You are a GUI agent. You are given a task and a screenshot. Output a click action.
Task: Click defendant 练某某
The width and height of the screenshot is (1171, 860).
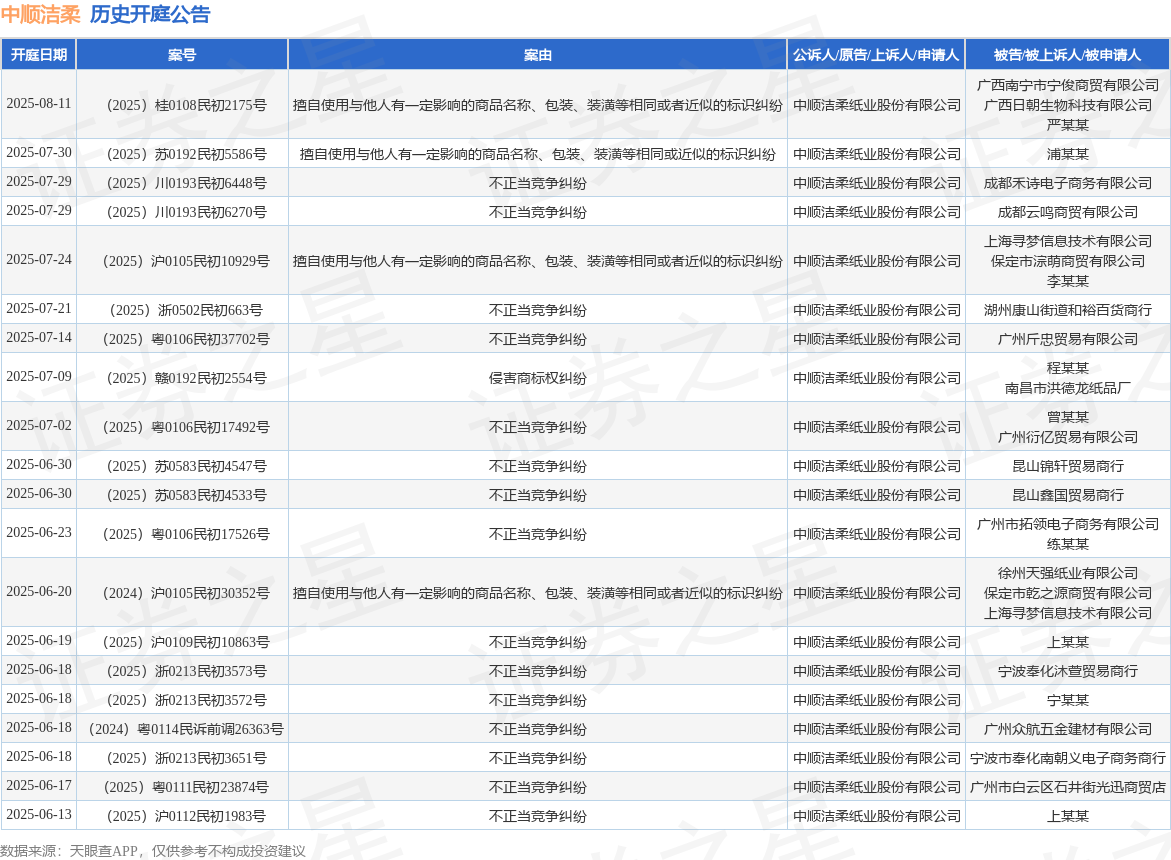pyautogui.click(x=1068, y=544)
